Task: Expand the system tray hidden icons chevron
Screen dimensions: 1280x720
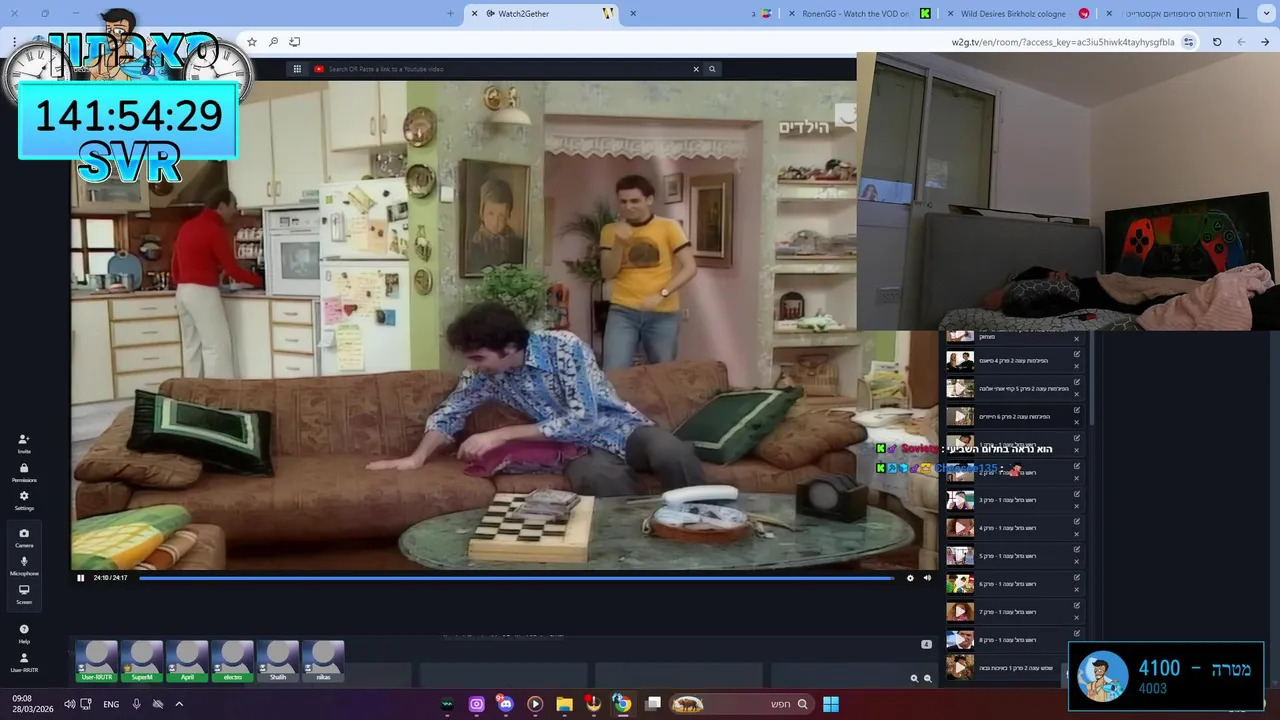Action: [x=179, y=704]
